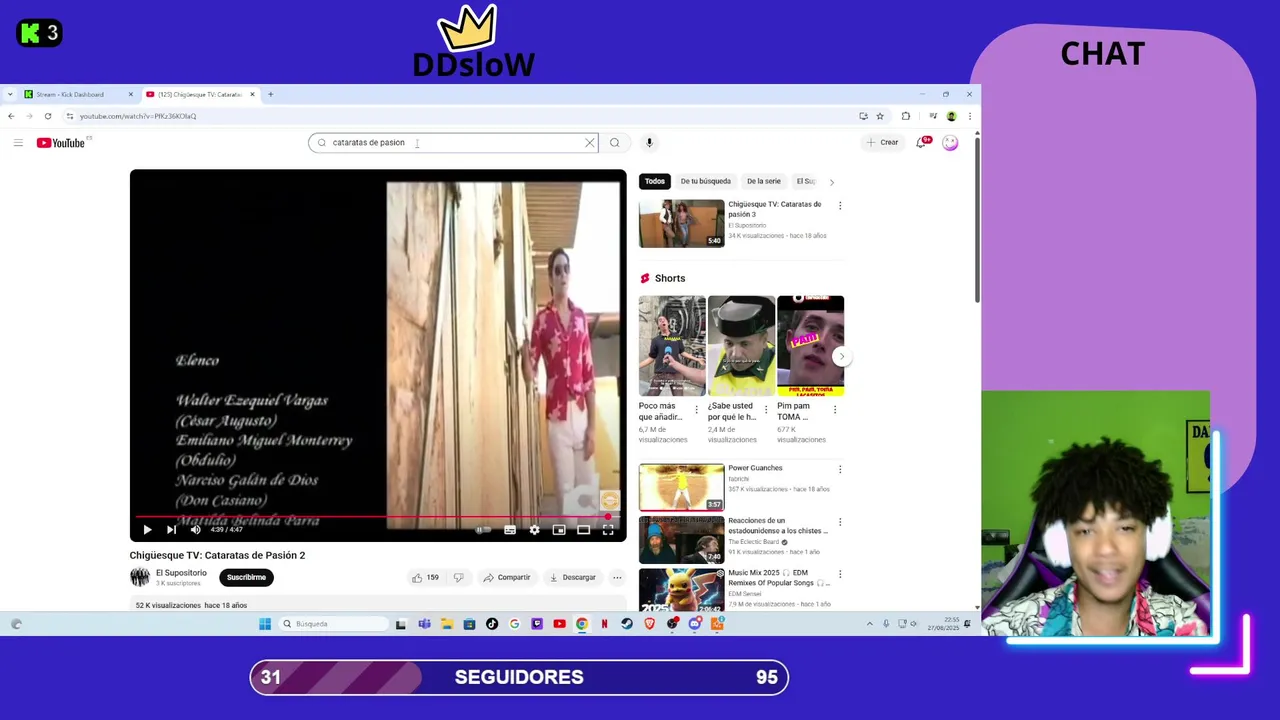The width and height of the screenshot is (1280, 720).
Task: Start voice search with the microphone
Action: point(649,143)
